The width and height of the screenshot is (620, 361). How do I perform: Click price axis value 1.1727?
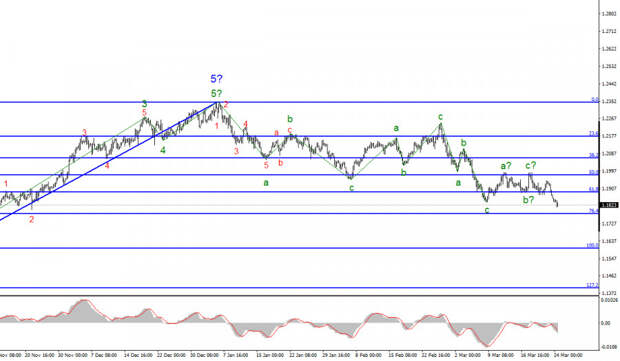609,223
